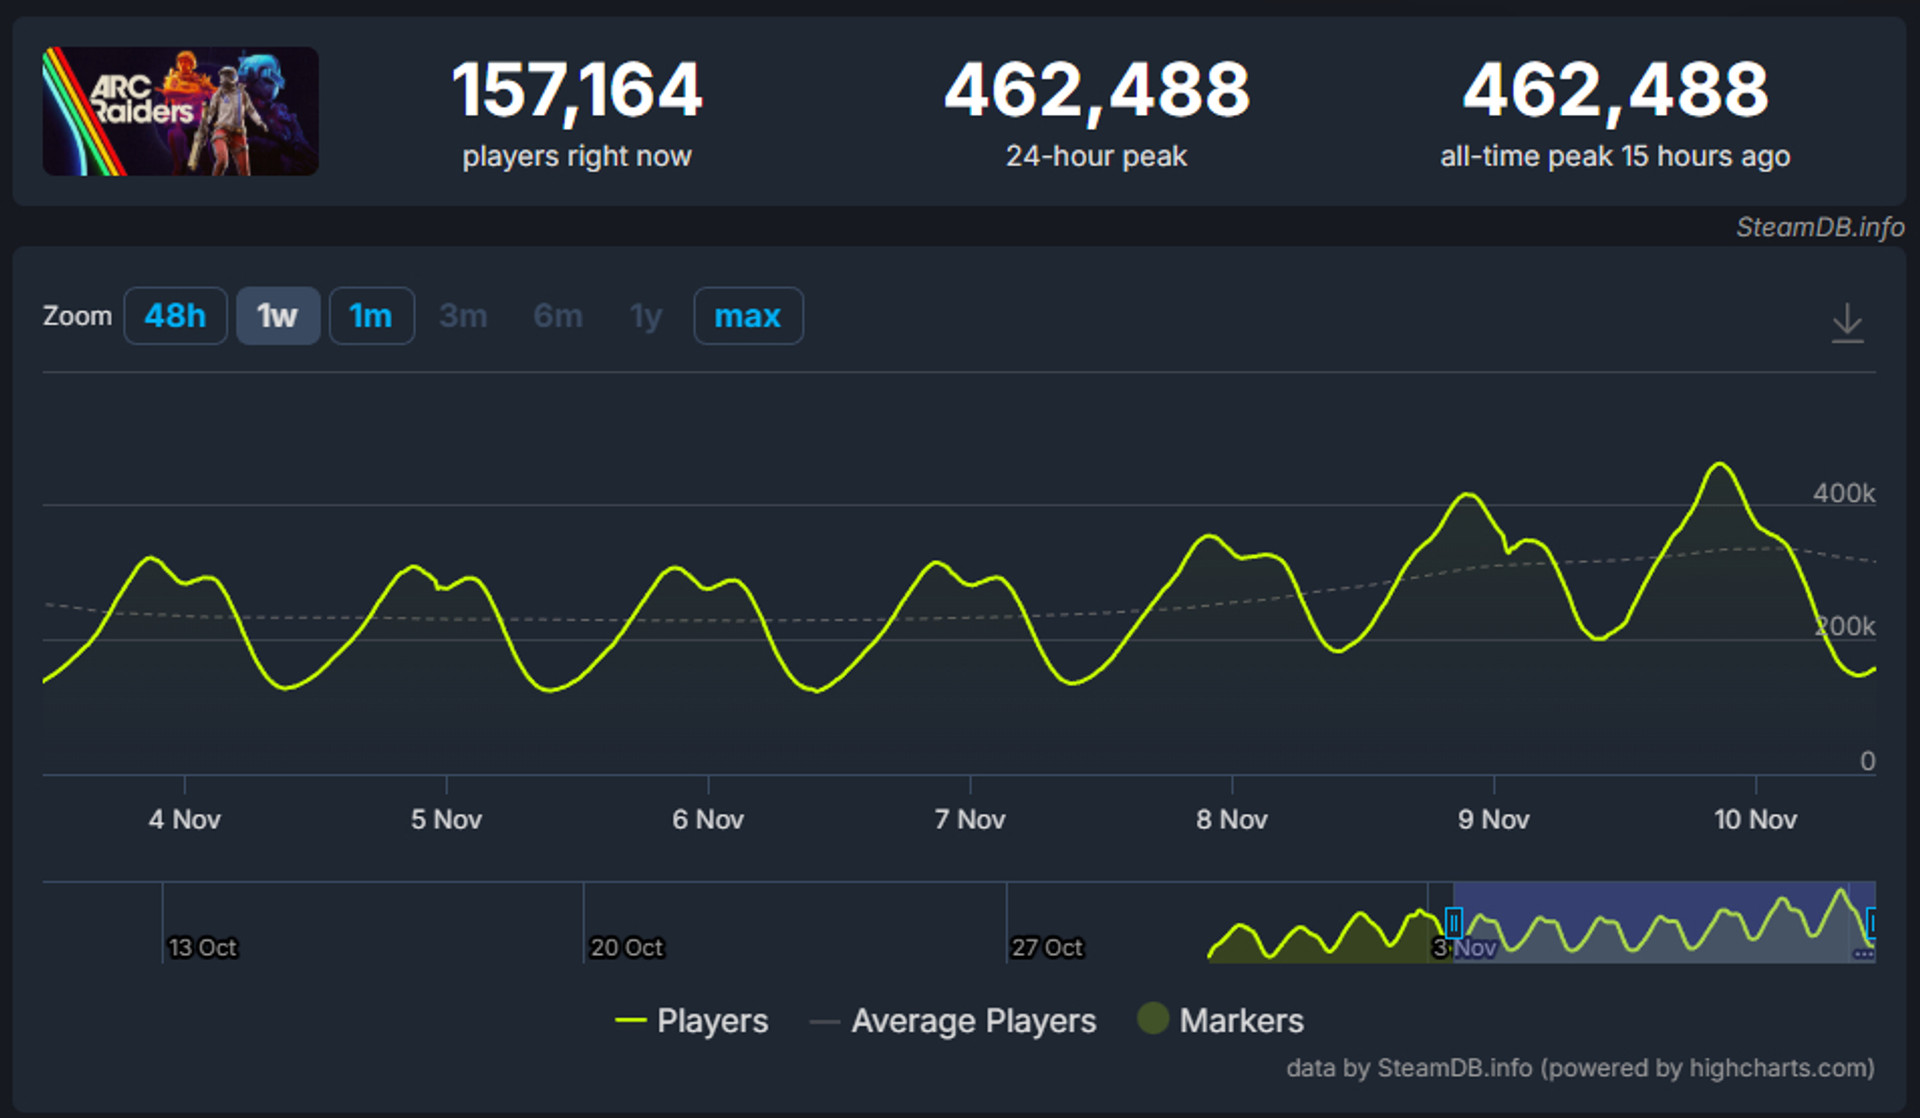
Task: Click the 10 Nov peak on chart
Action: (x=1720, y=464)
